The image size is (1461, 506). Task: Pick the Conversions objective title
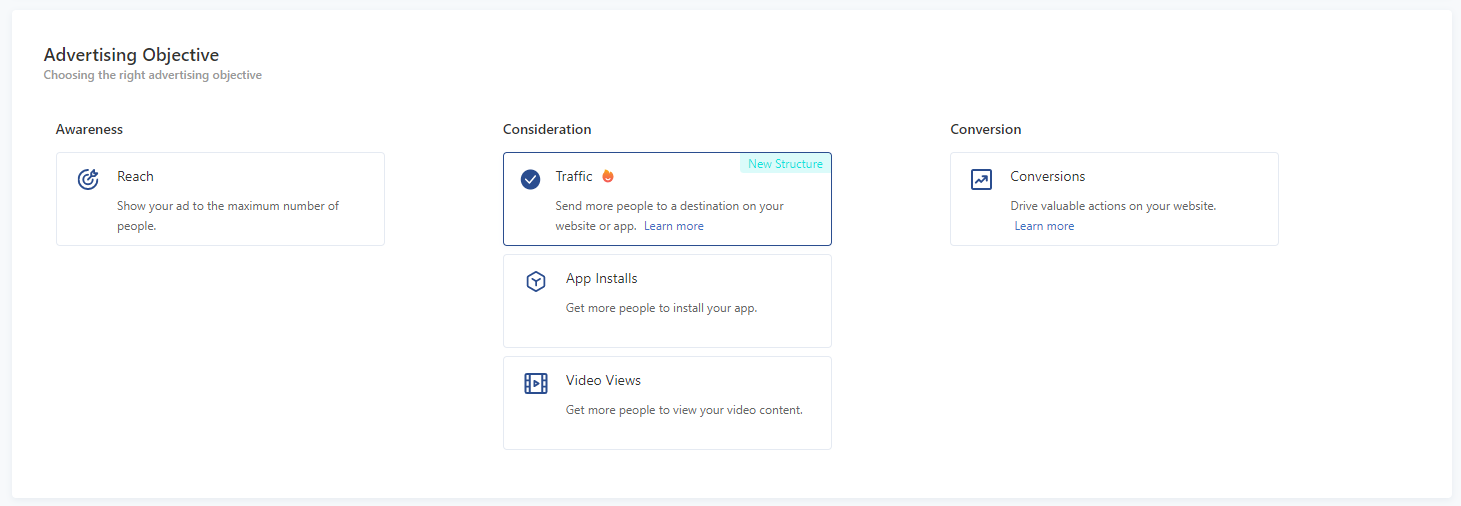click(x=1047, y=176)
